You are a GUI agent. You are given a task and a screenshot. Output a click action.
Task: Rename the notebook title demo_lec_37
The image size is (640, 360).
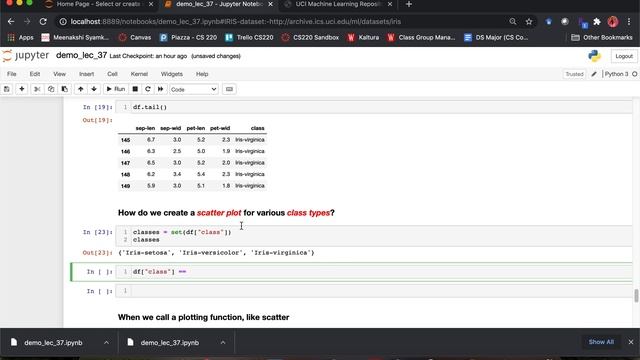point(81,56)
